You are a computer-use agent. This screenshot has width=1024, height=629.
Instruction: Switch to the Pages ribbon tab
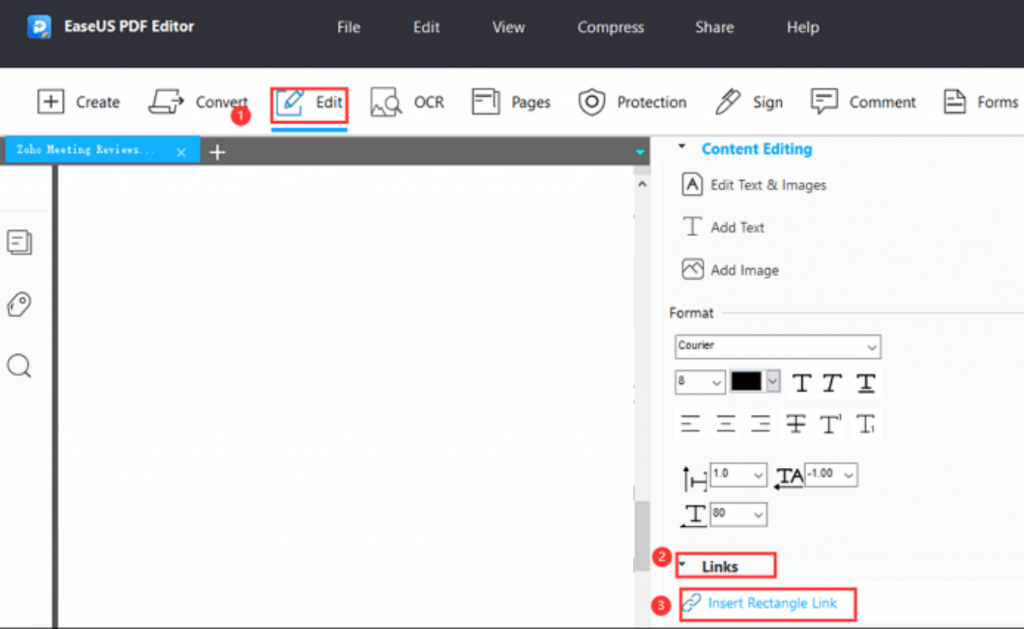511,101
